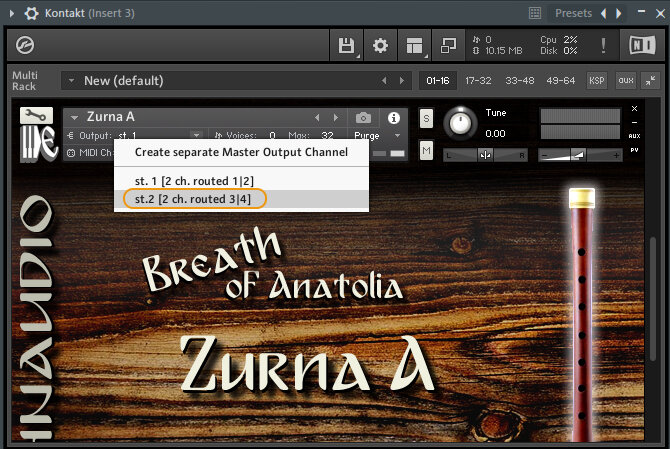Viewport: 670px width, 449px height.
Task: Open the workspace layout panel icon
Action: pyautogui.click(x=414, y=45)
